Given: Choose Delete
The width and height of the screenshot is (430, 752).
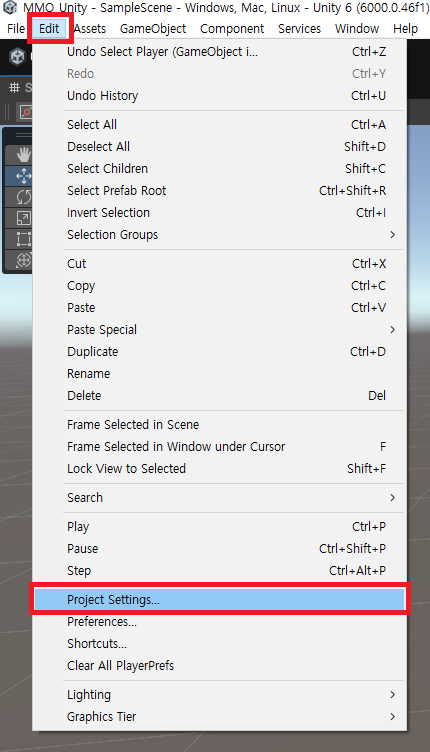Looking at the screenshot, I should point(220,396).
